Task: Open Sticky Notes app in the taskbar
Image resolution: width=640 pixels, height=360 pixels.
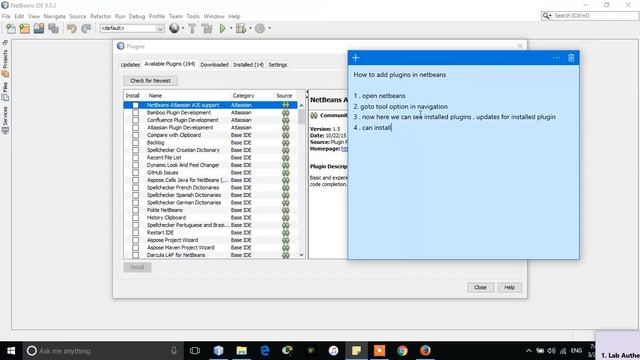Action: click(x=356, y=351)
